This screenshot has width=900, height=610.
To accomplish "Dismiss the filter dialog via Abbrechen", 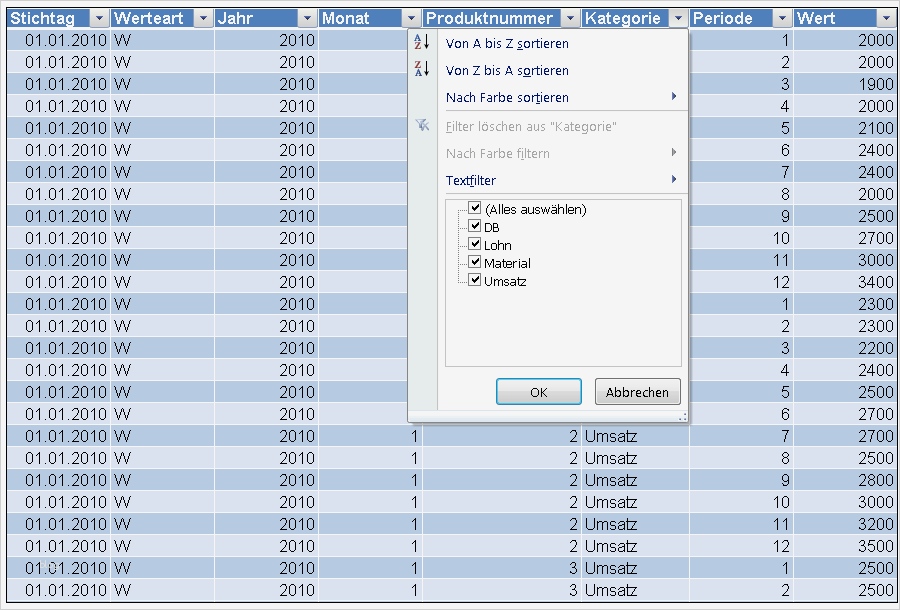I will tap(637, 392).
